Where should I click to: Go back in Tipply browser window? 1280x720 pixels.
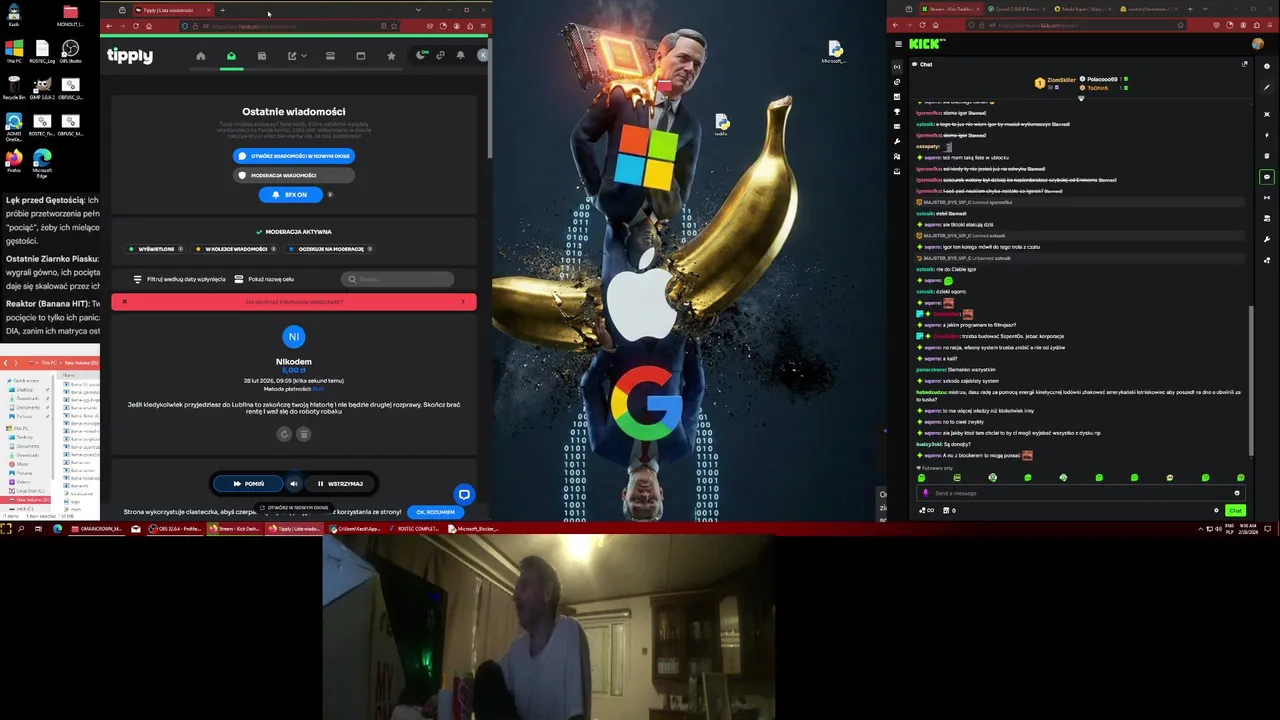click(x=109, y=26)
